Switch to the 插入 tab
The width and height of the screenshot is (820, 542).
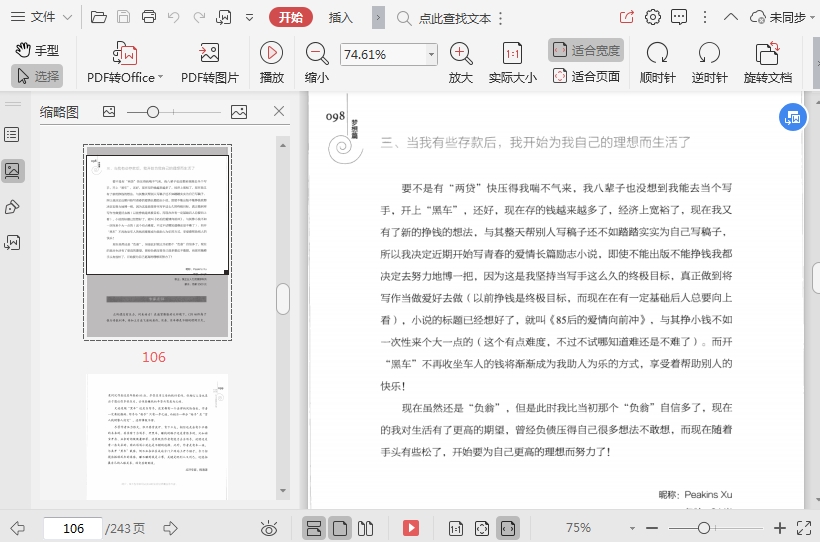tap(341, 17)
